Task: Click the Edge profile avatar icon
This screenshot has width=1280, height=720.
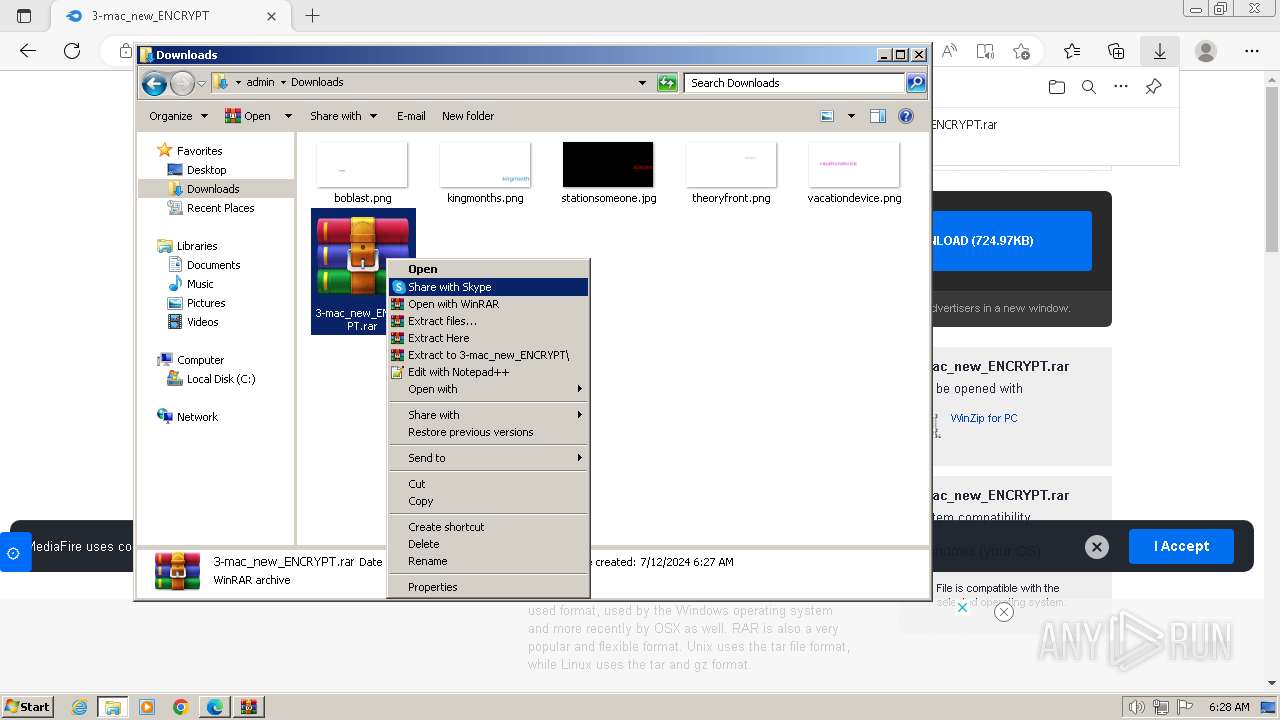Action: coord(1206,51)
